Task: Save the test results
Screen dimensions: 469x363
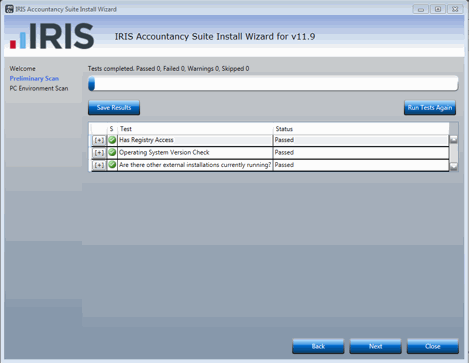Action: [114, 108]
